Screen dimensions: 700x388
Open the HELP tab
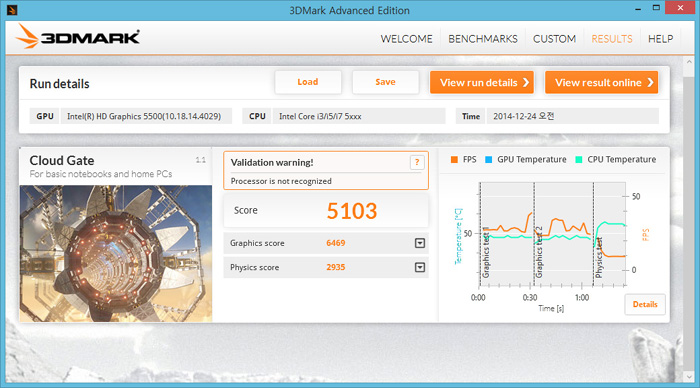pyautogui.click(x=660, y=39)
